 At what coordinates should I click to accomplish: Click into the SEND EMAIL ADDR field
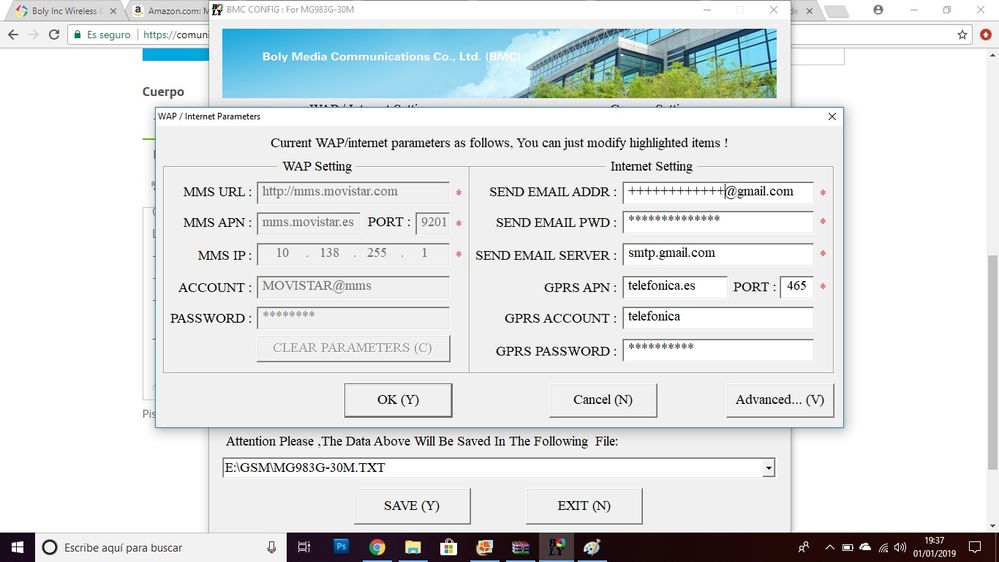717,192
